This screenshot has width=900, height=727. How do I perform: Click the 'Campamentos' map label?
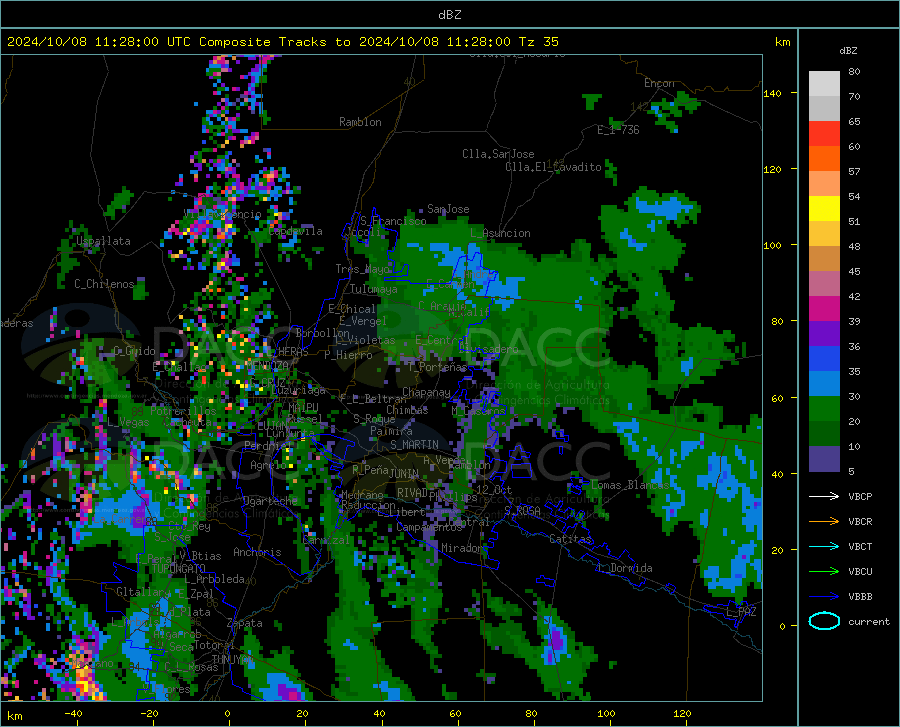[x=429, y=527]
